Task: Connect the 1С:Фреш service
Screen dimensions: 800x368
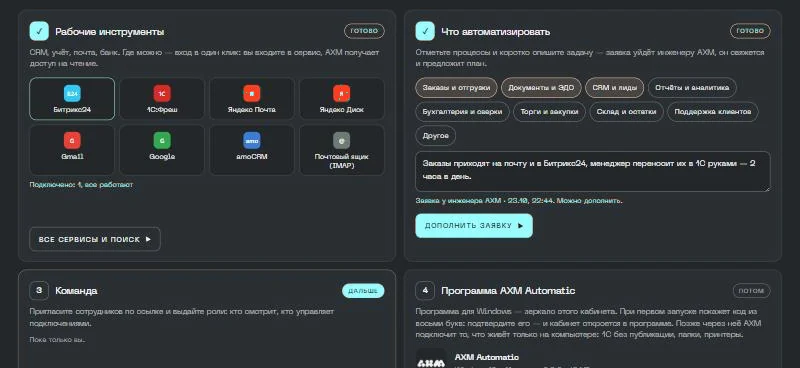Action: point(162,99)
